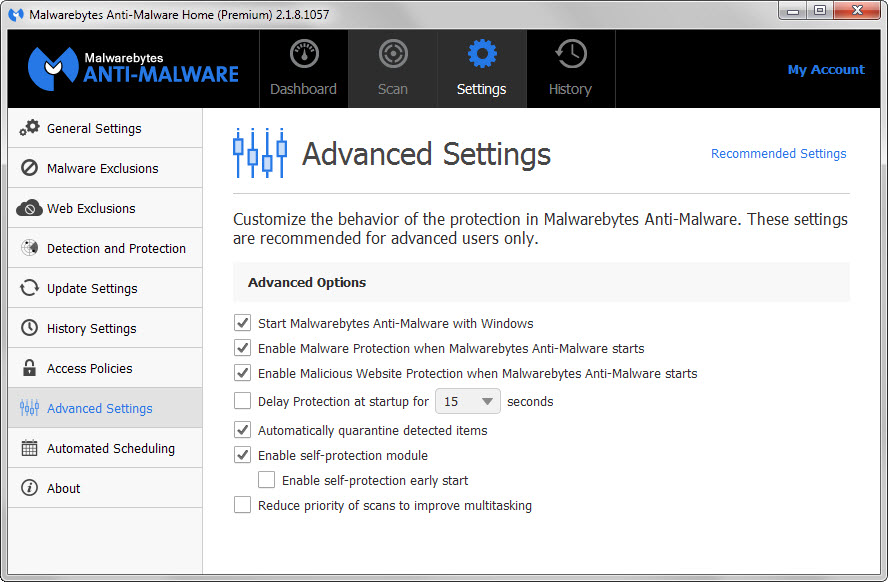The width and height of the screenshot is (888, 582).
Task: Minimize the Malwarebytes window
Action: 793,11
